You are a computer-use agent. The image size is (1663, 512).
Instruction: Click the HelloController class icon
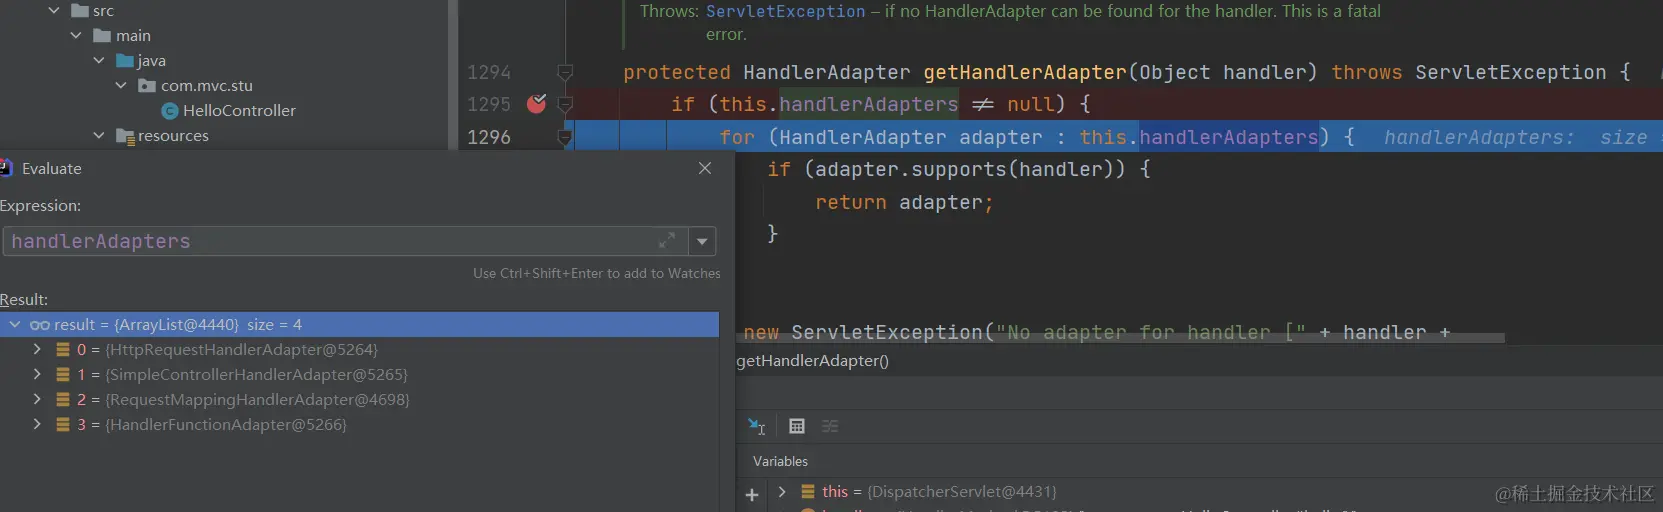[170, 110]
